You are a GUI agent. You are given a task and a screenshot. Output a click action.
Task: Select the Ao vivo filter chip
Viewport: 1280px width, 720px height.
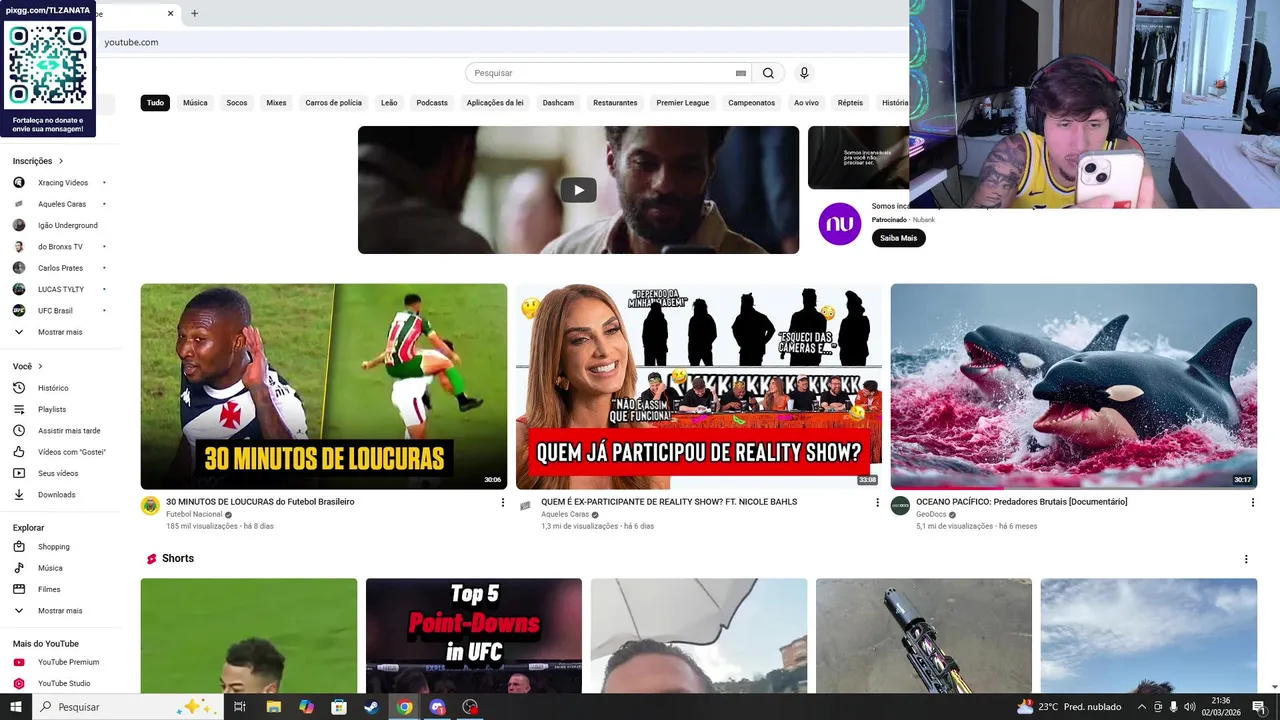(806, 103)
